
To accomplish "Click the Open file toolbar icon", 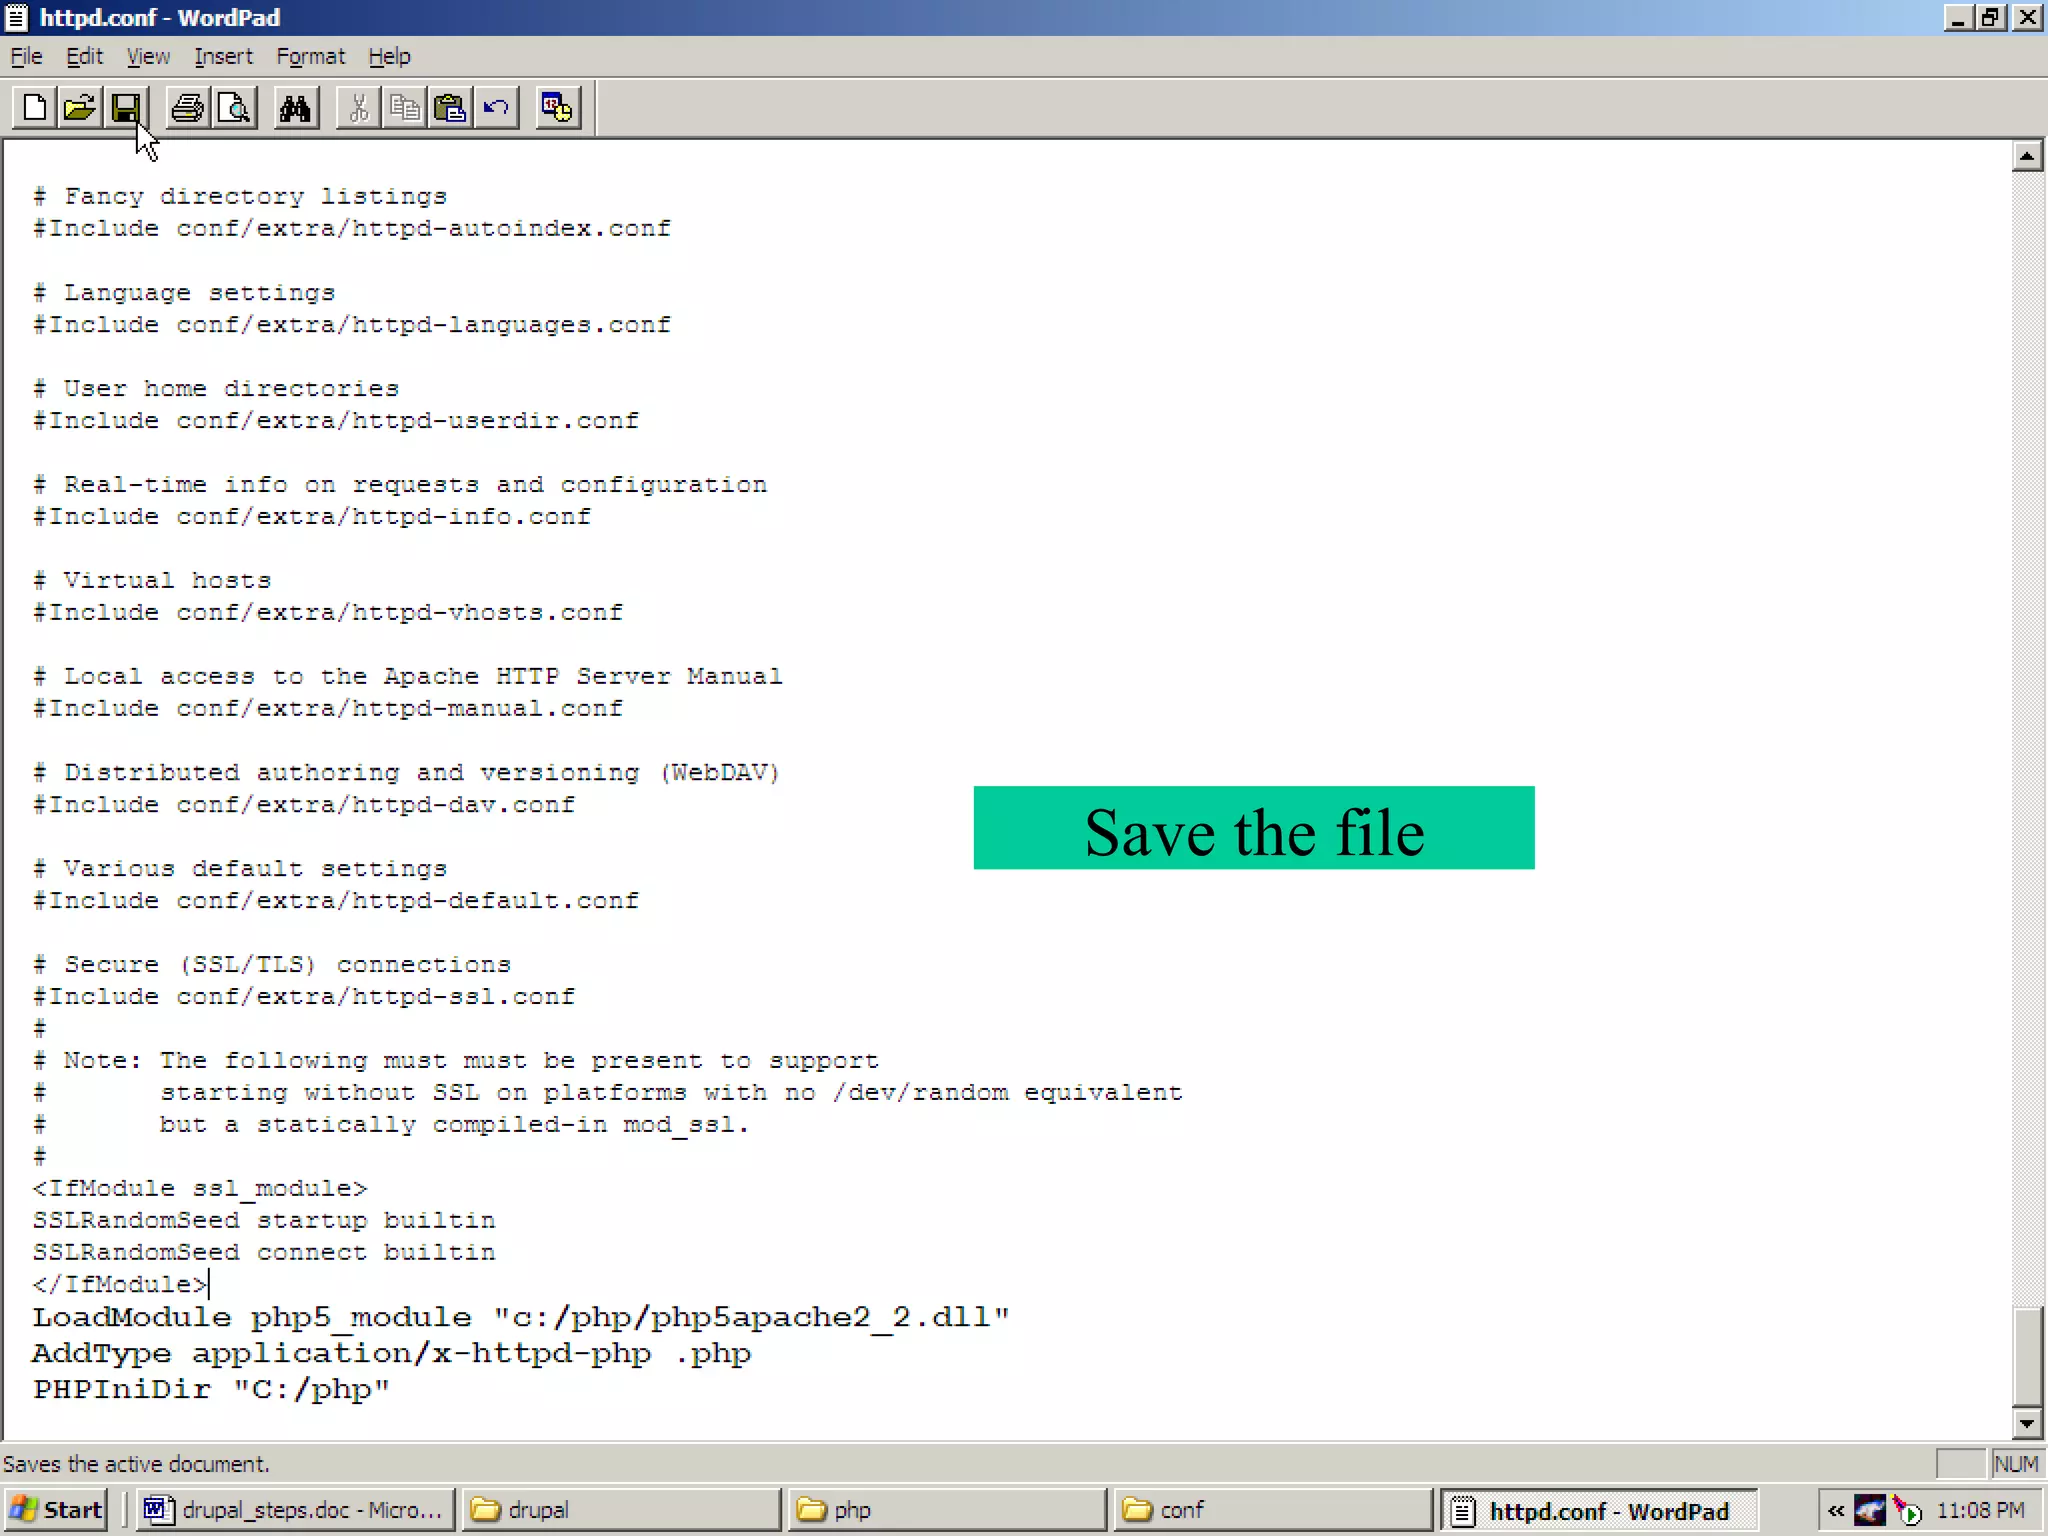I will [79, 108].
